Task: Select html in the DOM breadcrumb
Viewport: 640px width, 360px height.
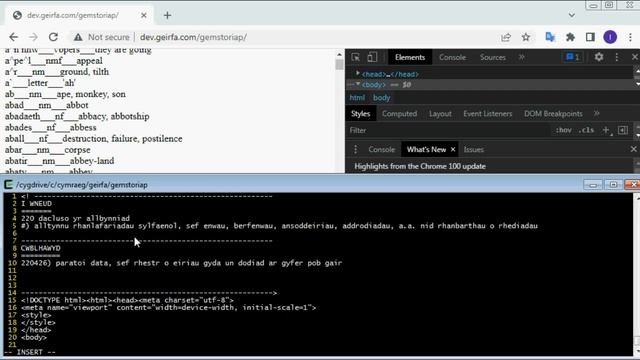Action: [357, 98]
